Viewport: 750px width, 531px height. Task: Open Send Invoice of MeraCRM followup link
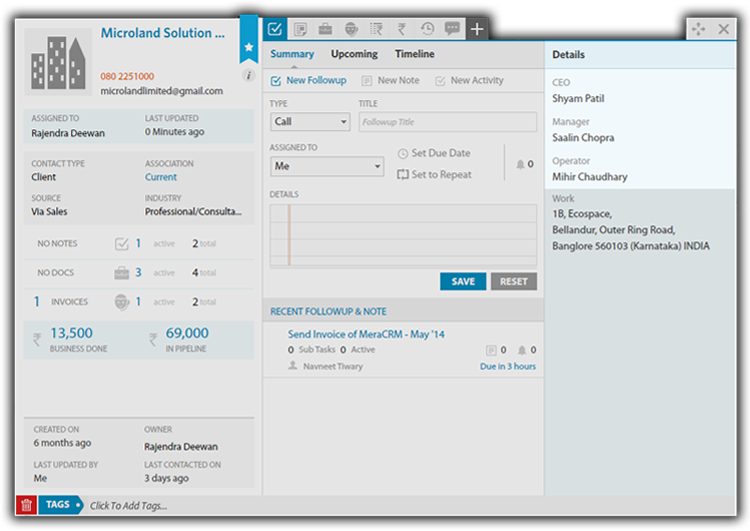point(364,334)
